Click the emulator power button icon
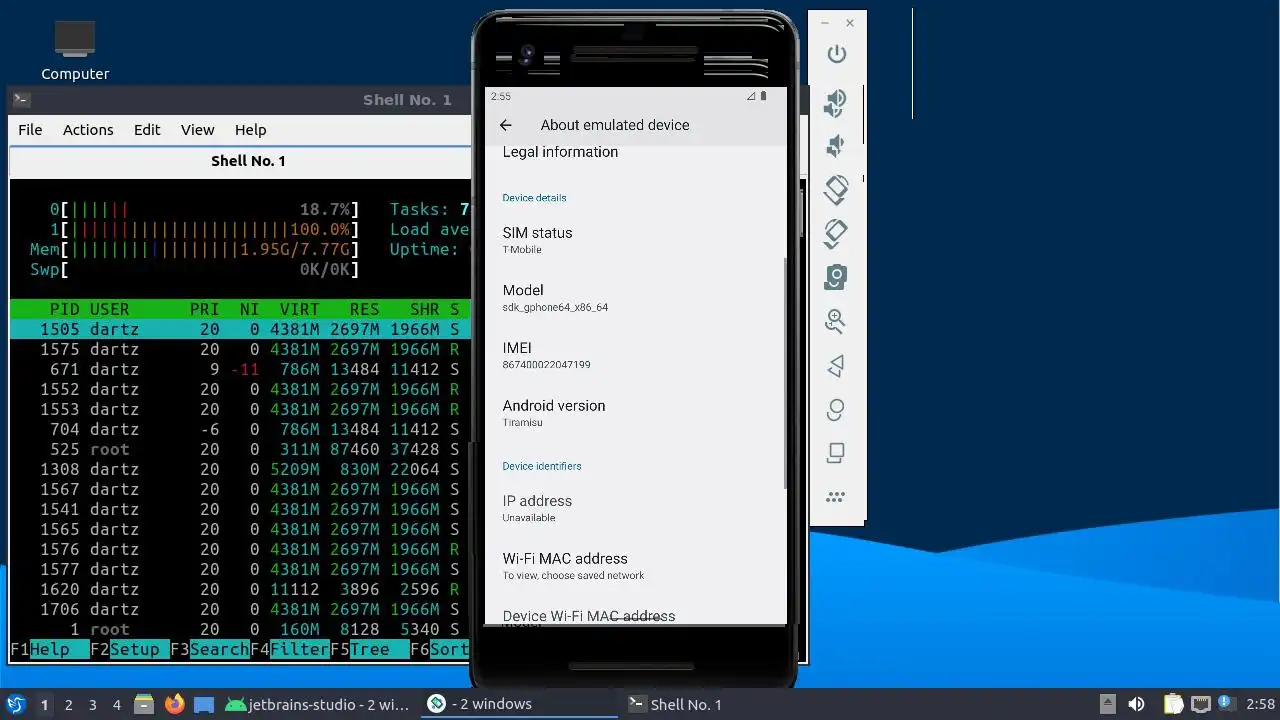Viewport: 1280px width, 720px height. tap(837, 54)
